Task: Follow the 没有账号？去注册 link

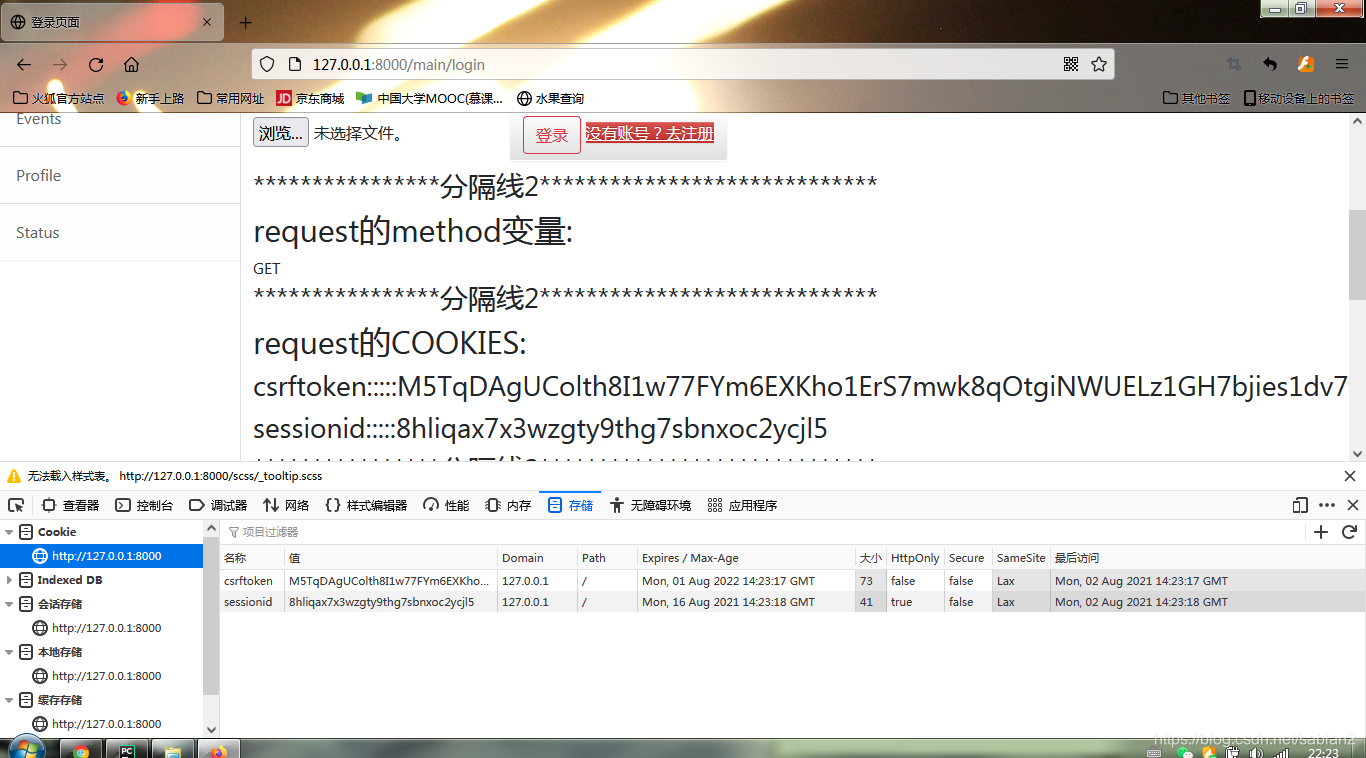Action: point(650,133)
